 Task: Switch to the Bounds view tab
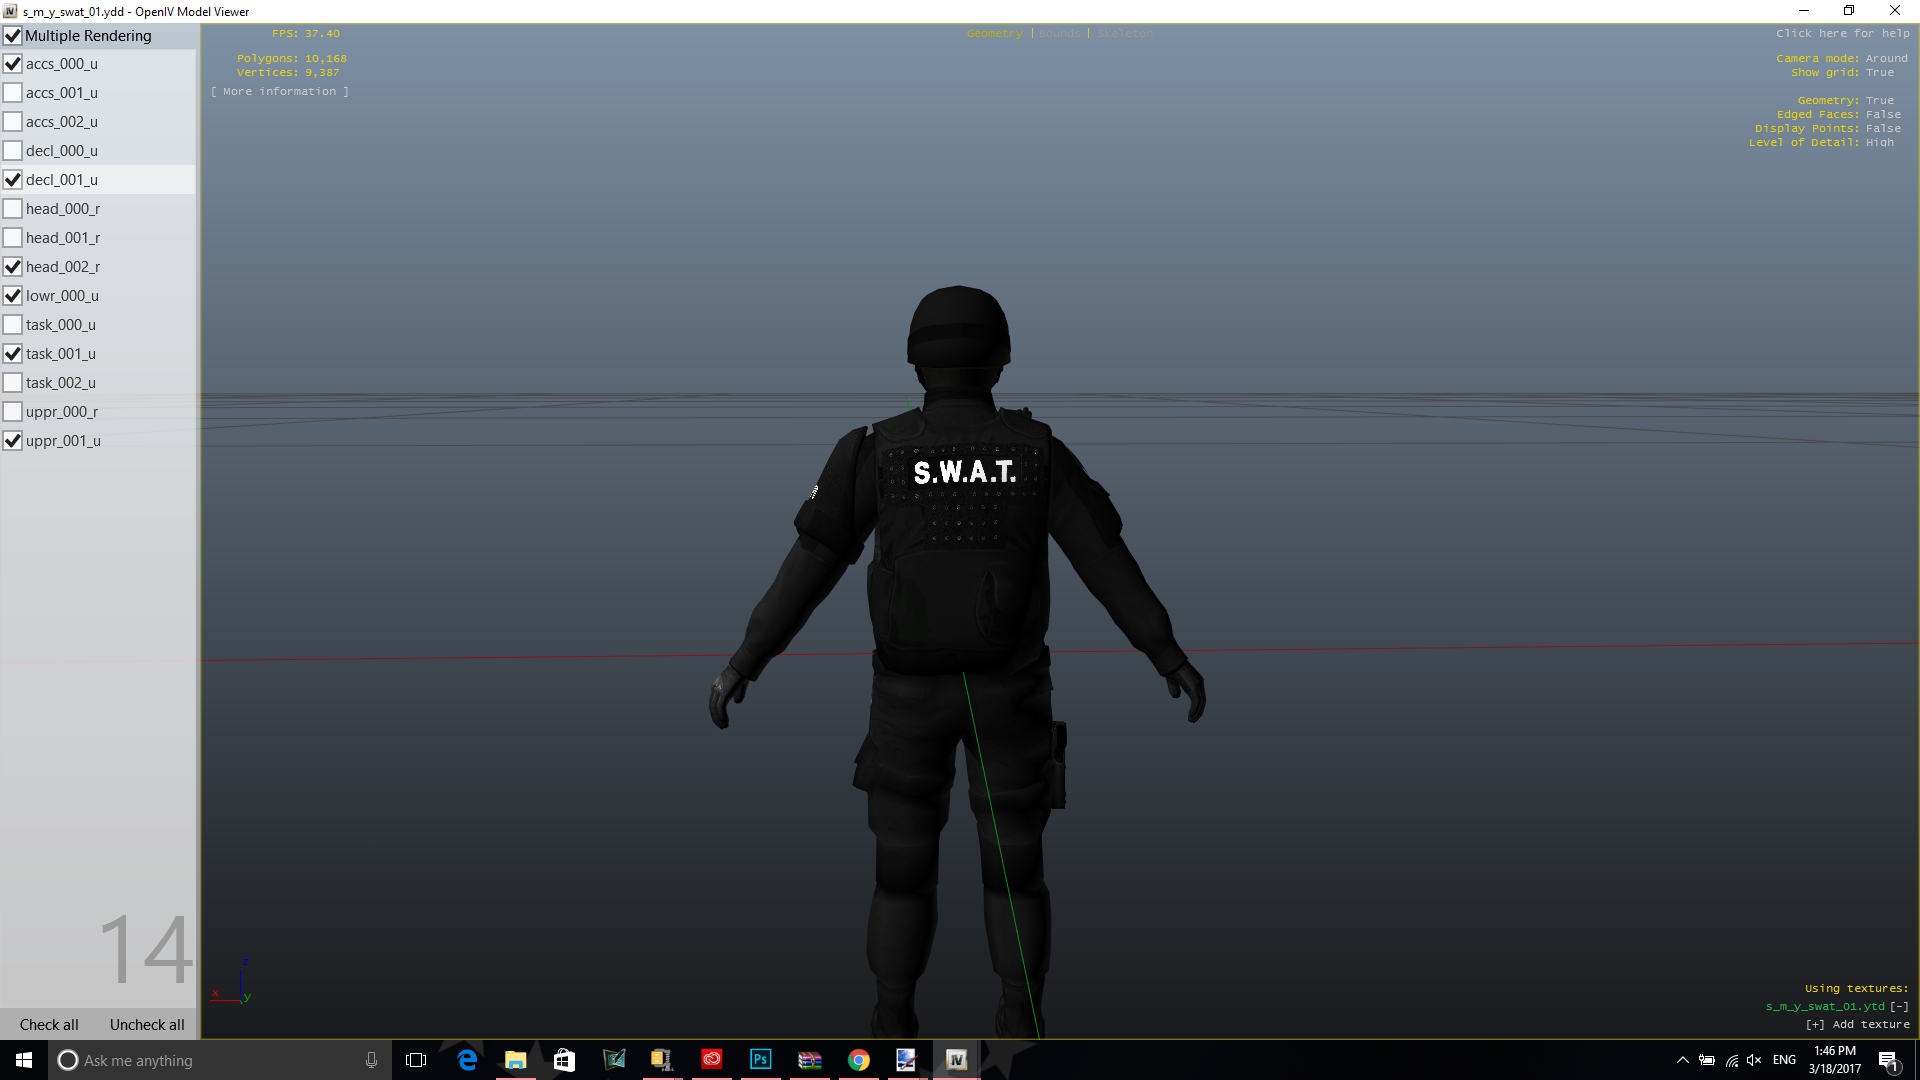tap(1059, 34)
